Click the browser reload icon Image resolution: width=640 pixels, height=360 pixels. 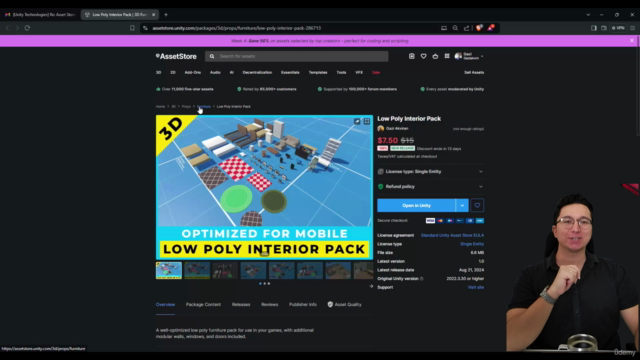pos(27,28)
